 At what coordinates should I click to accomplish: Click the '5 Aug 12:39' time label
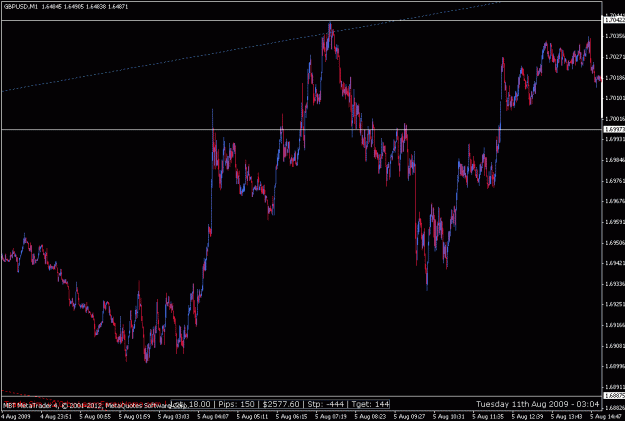(527, 417)
